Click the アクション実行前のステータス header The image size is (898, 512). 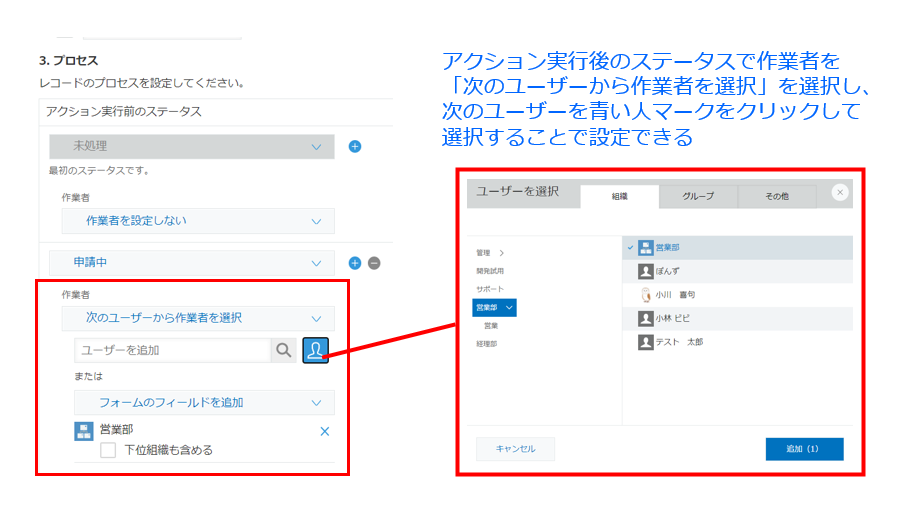(124, 112)
